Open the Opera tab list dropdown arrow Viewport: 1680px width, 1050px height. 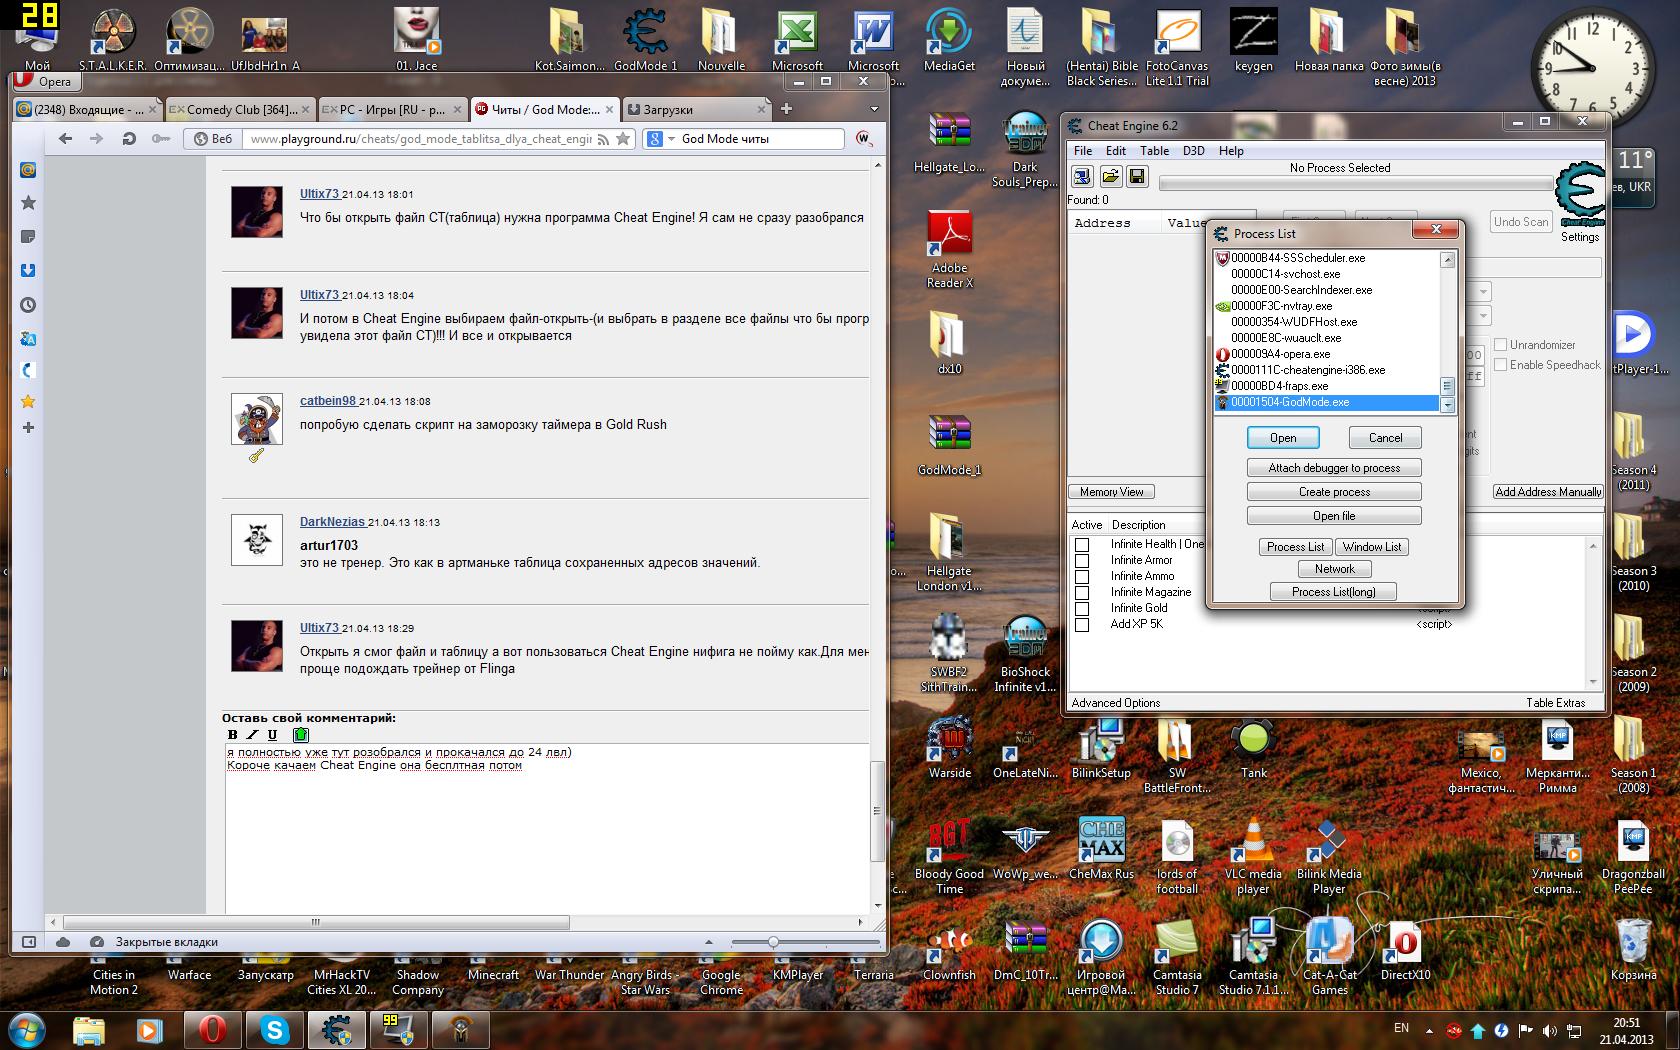pyautogui.click(x=873, y=109)
